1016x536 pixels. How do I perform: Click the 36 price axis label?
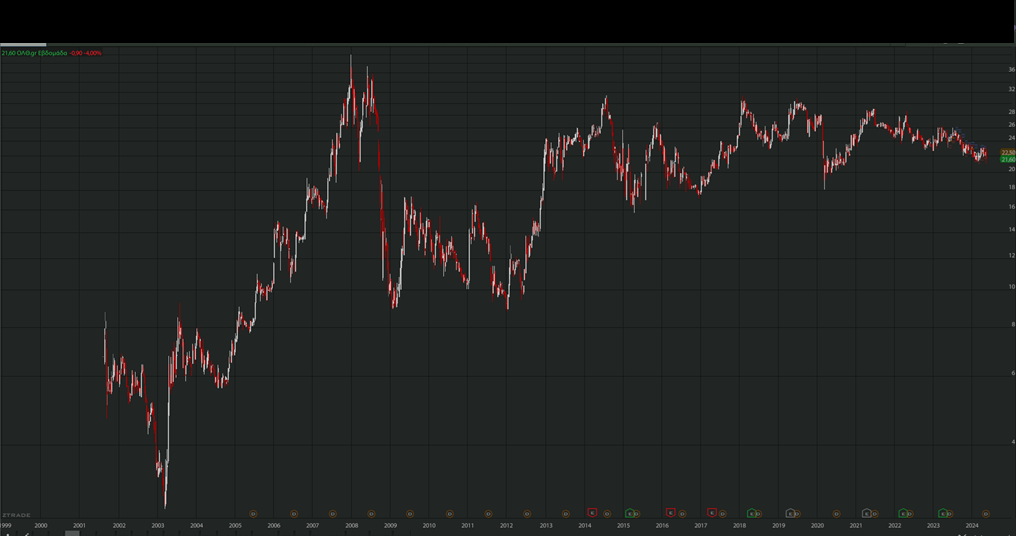click(x=1011, y=69)
